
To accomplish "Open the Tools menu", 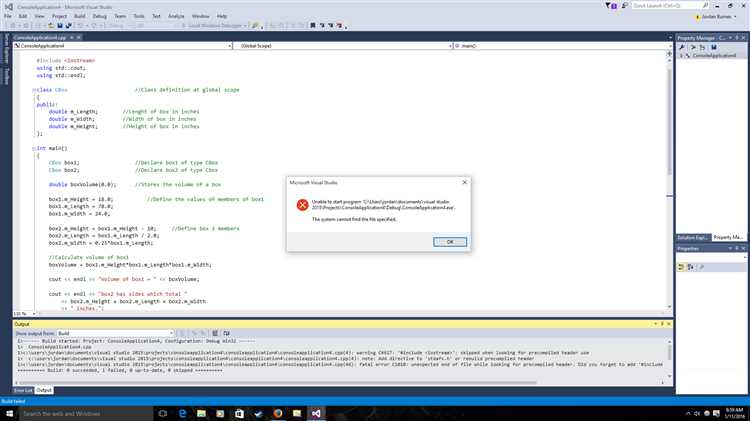I will (x=139, y=16).
